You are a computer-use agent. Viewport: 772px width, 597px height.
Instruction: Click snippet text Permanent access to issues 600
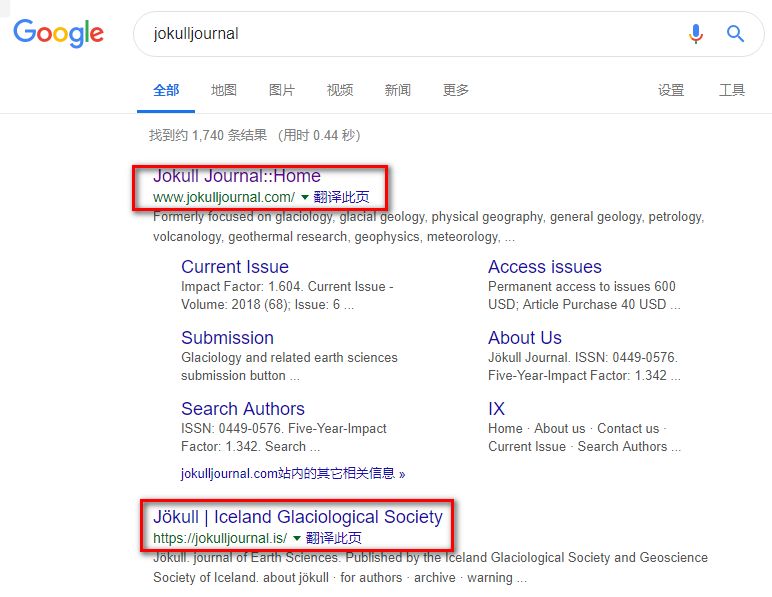(581, 286)
